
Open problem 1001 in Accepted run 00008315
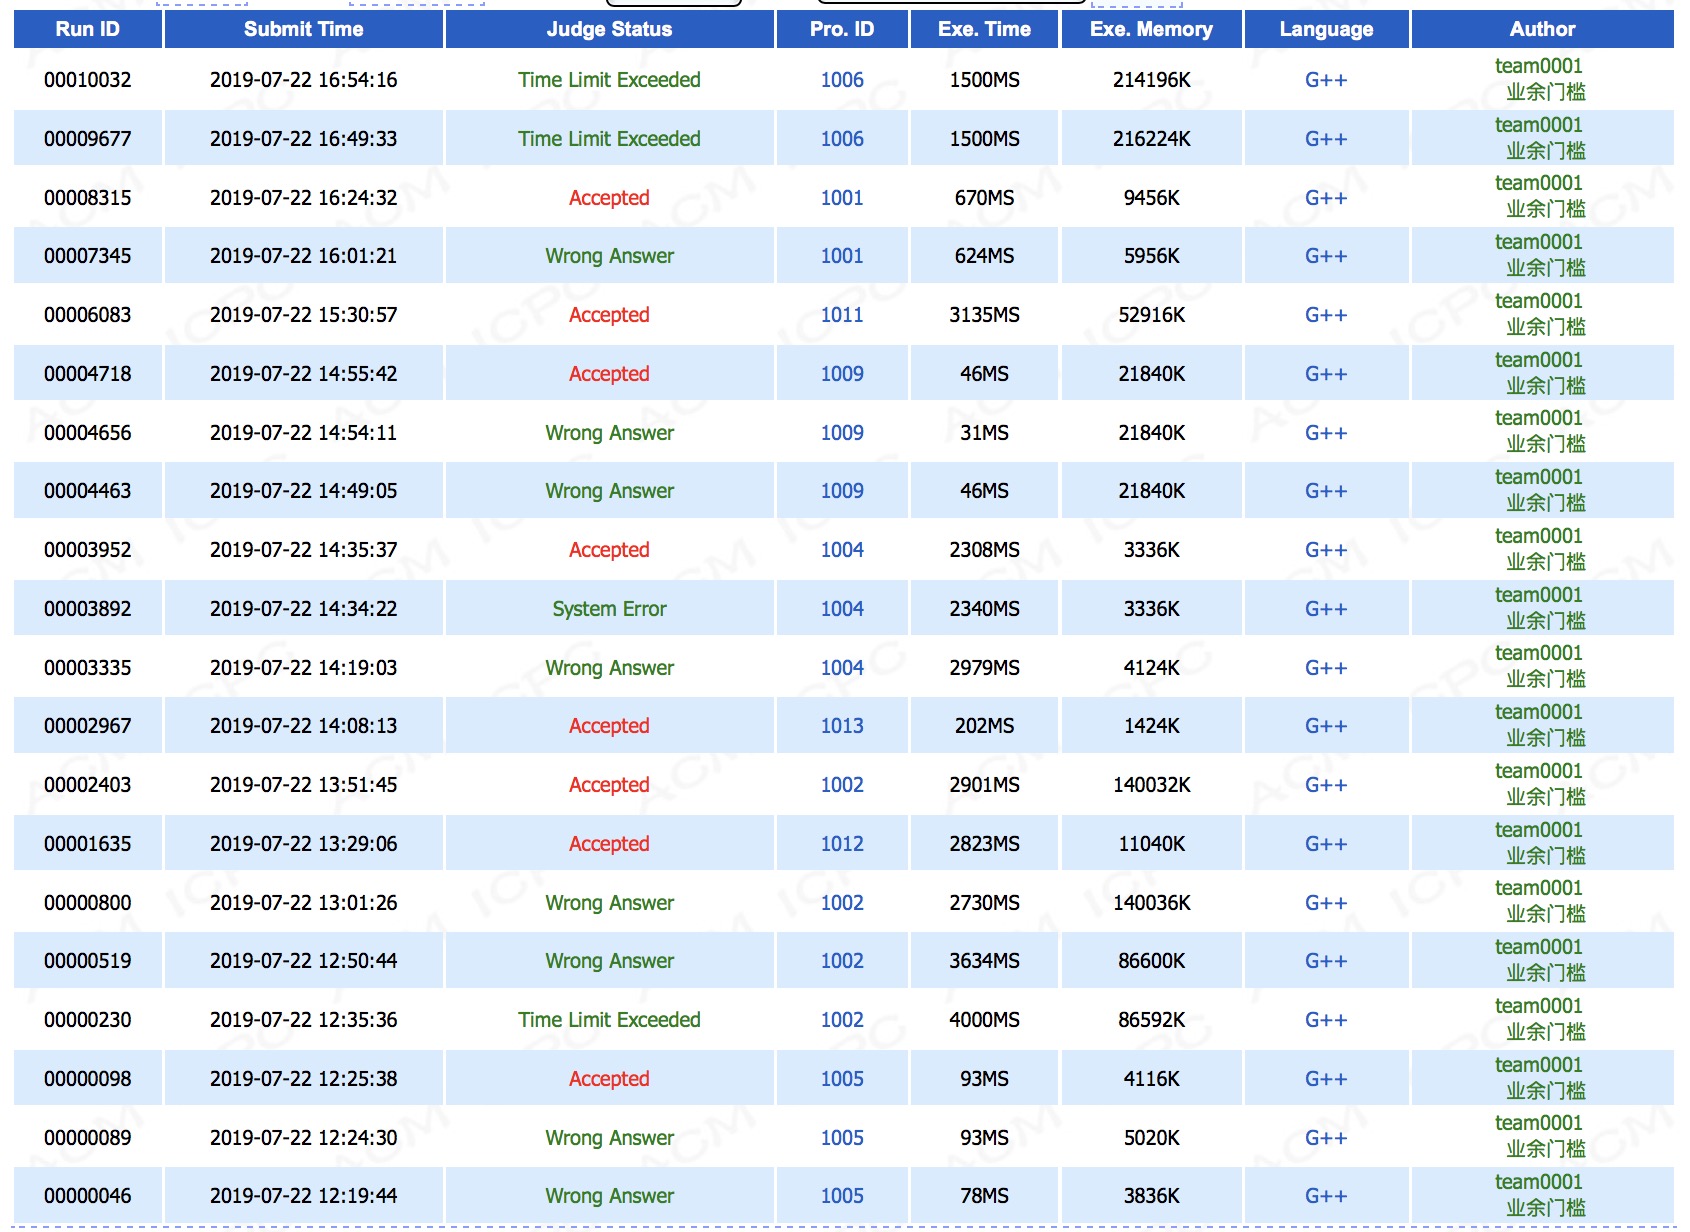click(x=841, y=198)
